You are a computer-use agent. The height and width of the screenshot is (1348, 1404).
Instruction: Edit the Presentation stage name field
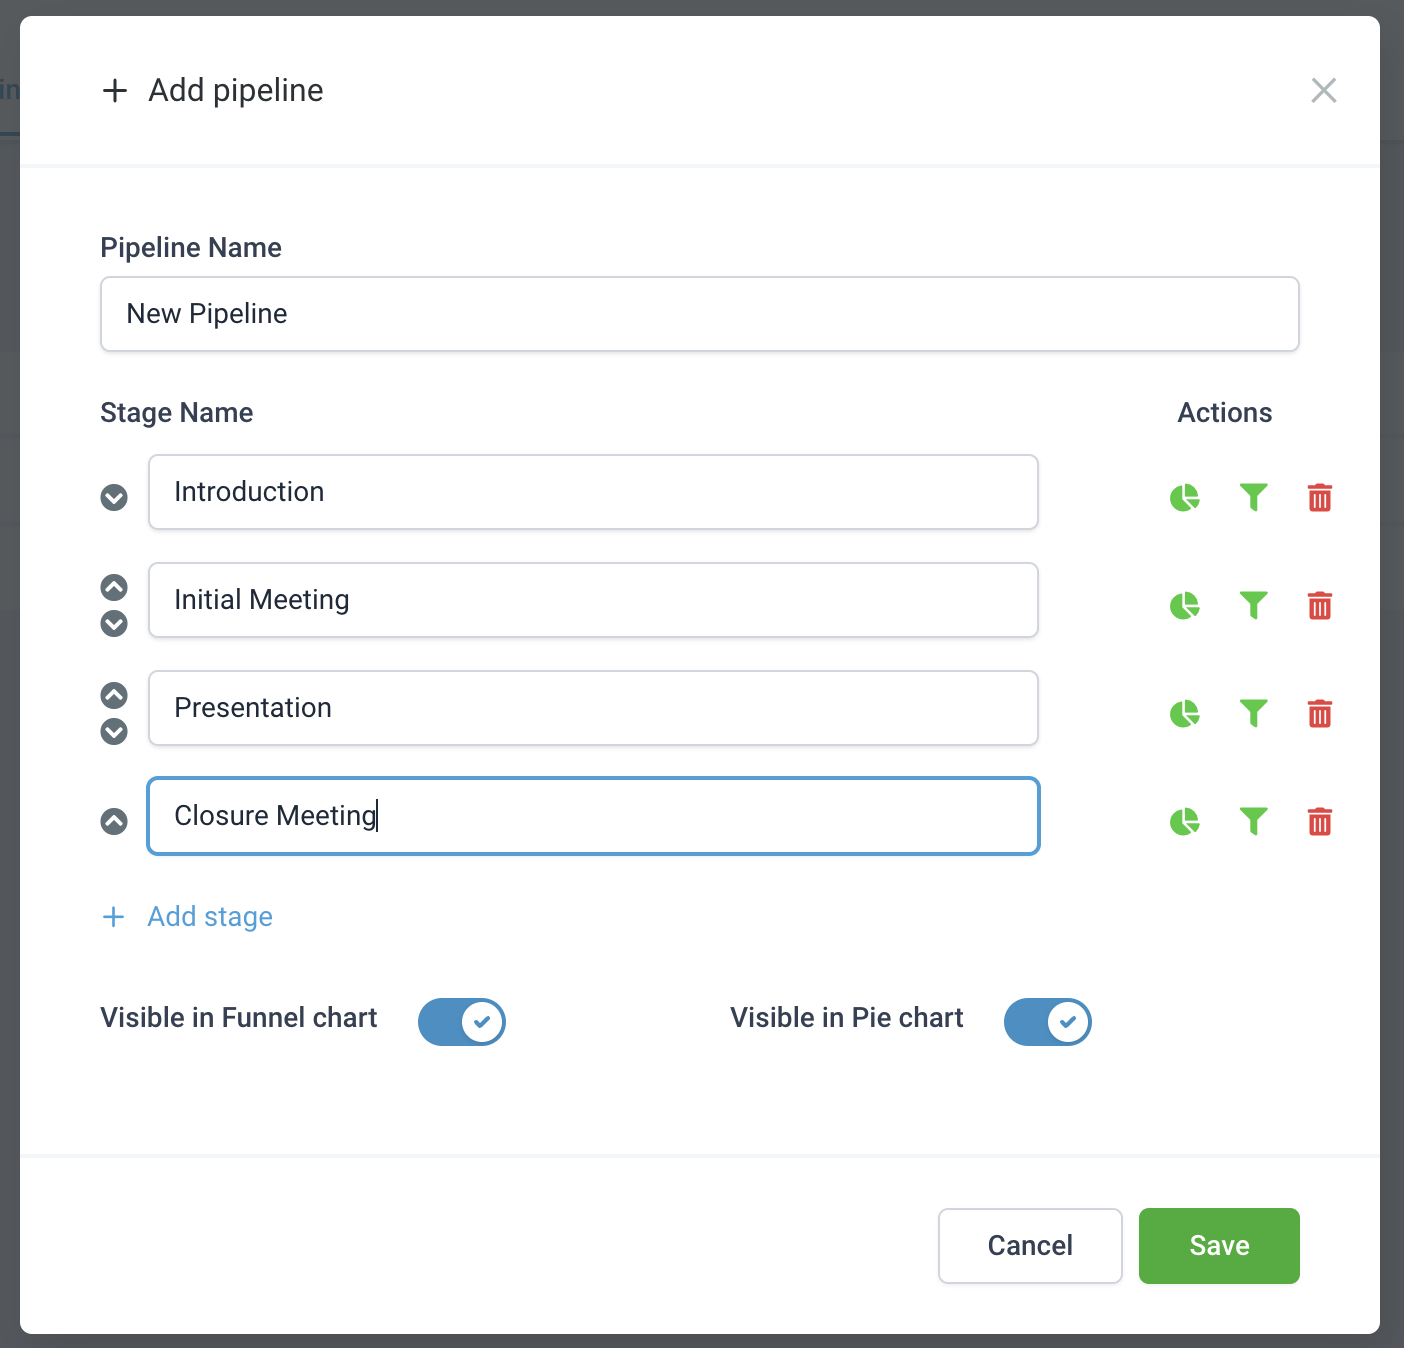point(593,708)
